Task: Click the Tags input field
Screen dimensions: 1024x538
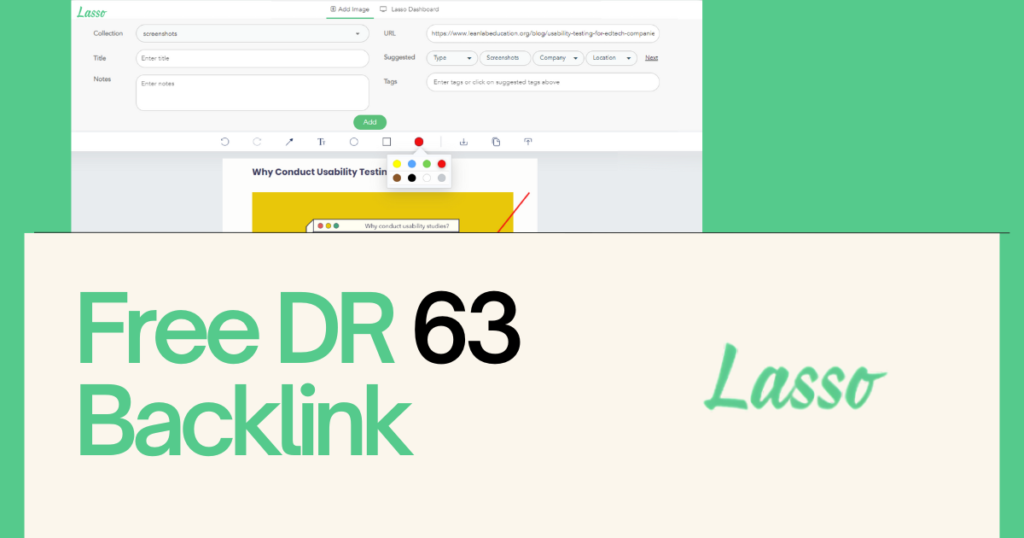Action: [543, 82]
